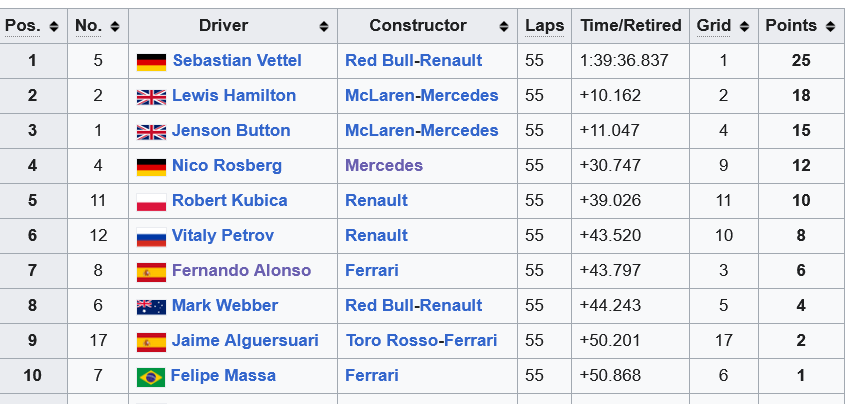The width and height of the screenshot is (853, 404).
Task: Click the Australian flag beside Mark Webber
Action: tap(151, 307)
